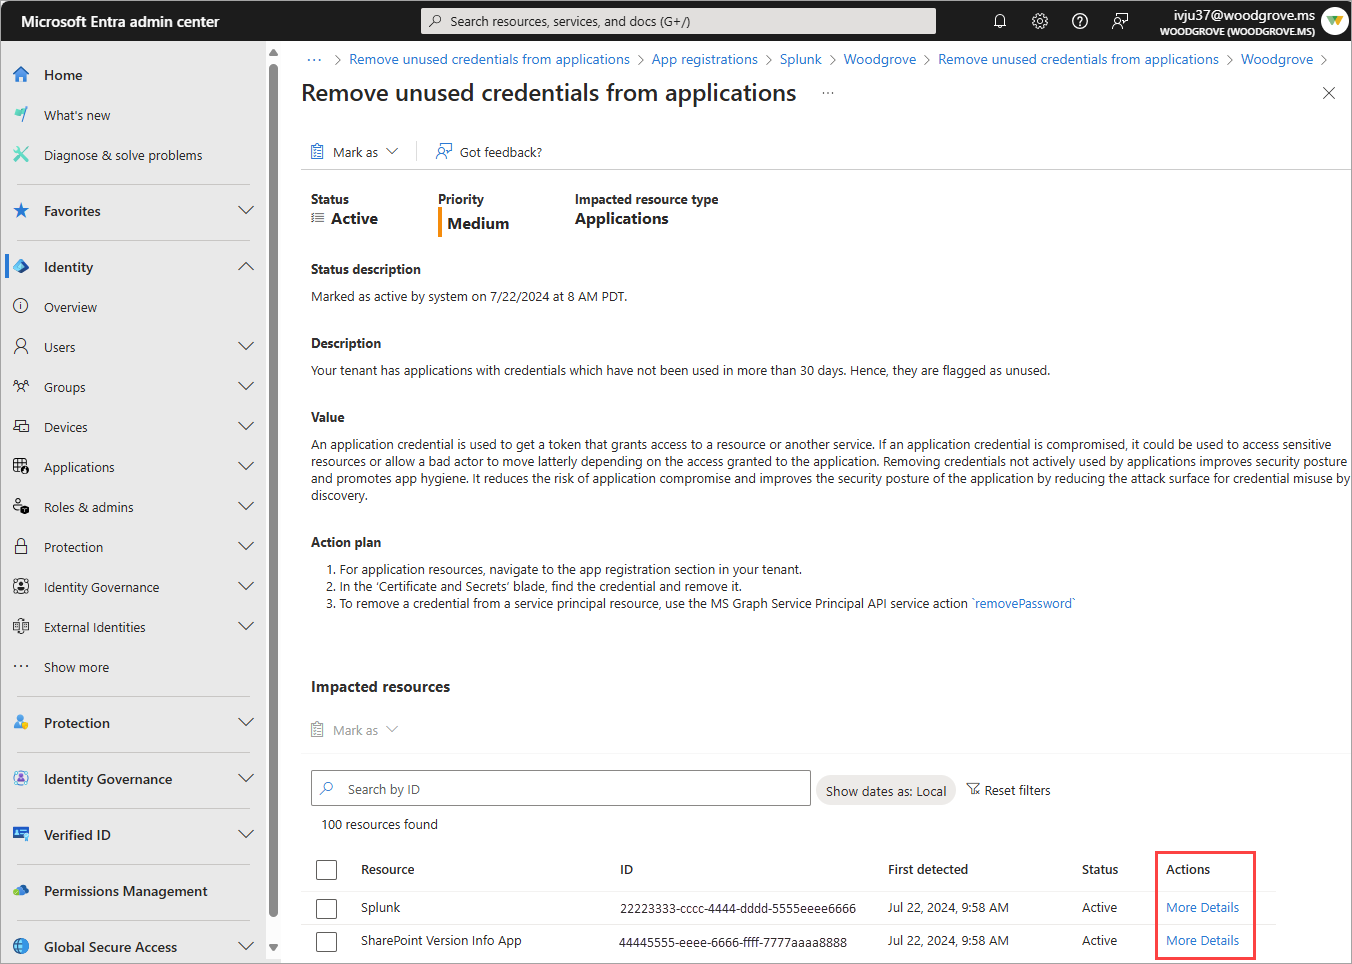Click the Verified ID icon
Viewport: 1352px width, 964px height.
tap(21, 835)
